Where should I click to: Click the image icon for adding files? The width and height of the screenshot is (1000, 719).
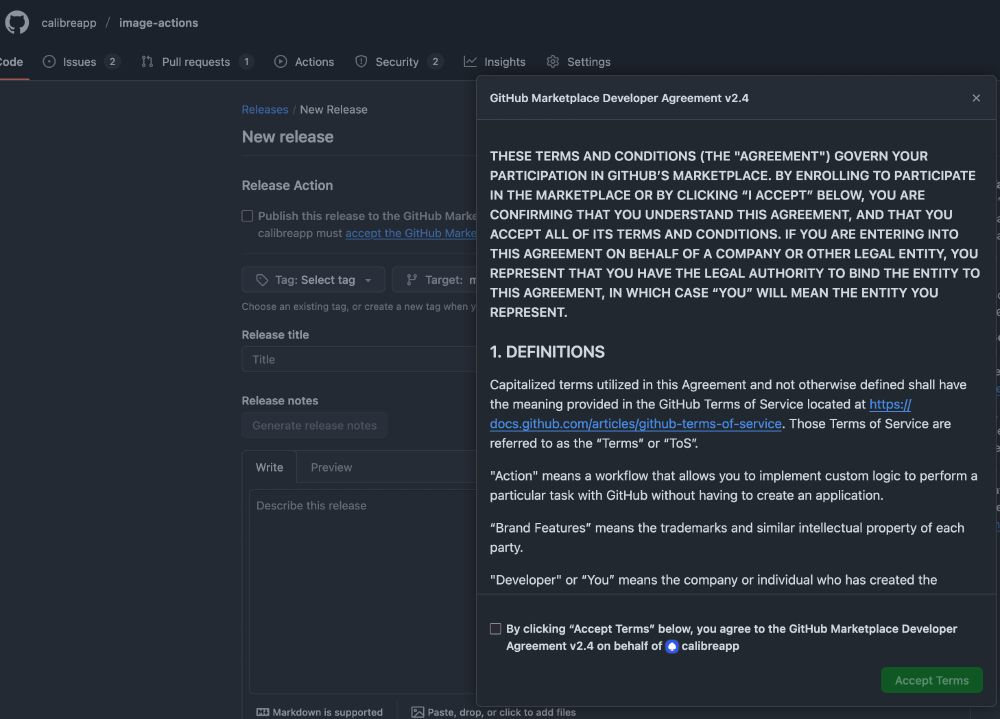(x=418, y=712)
